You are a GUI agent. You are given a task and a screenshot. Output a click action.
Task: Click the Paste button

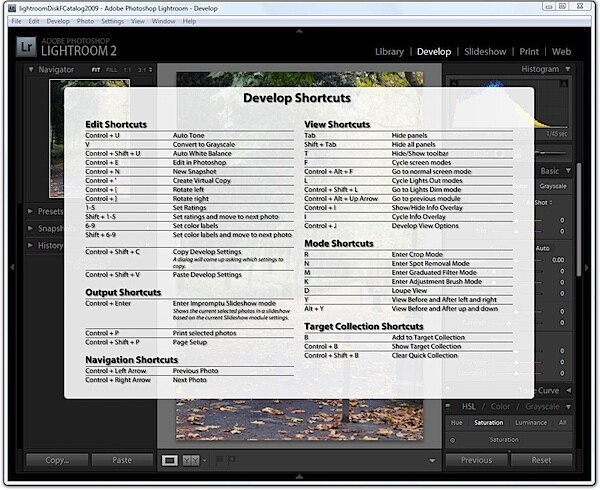click(x=122, y=460)
